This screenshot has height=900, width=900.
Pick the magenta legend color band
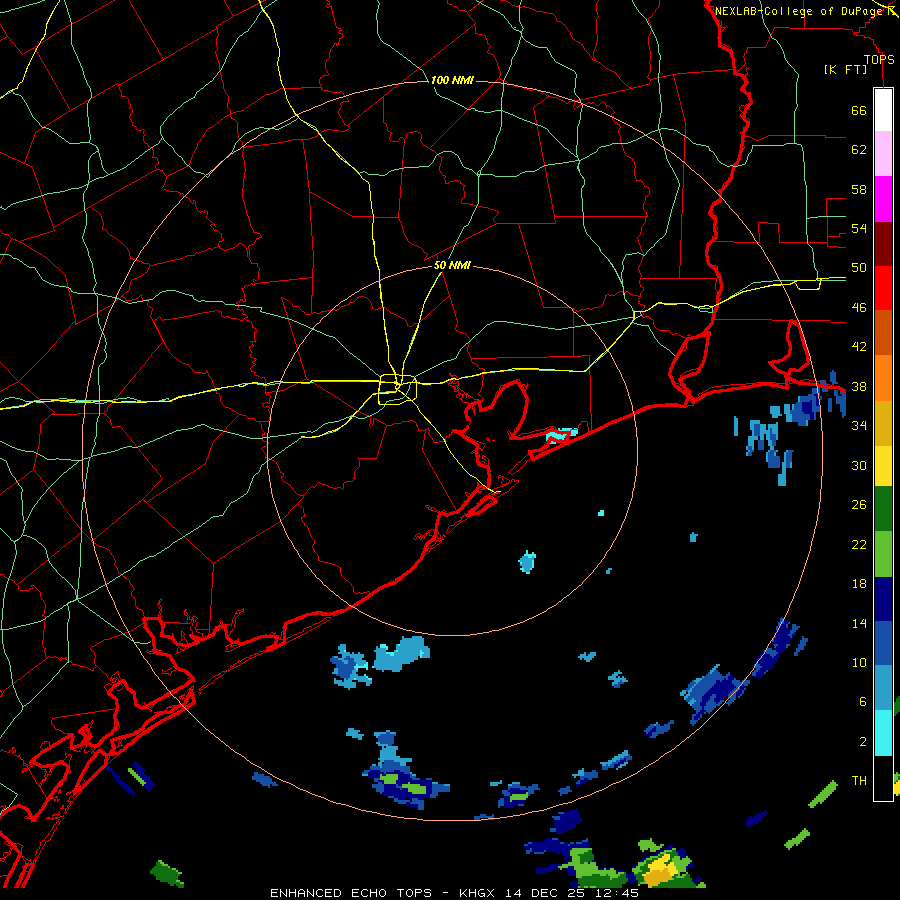tap(883, 199)
